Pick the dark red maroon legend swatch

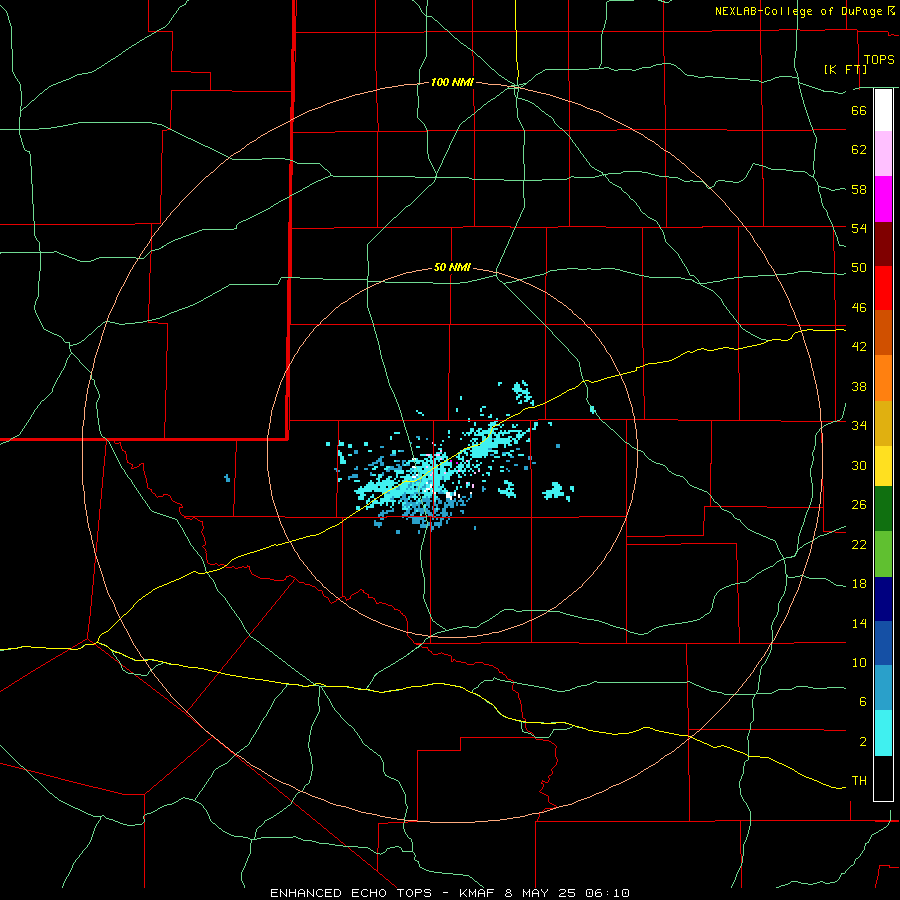click(x=883, y=244)
